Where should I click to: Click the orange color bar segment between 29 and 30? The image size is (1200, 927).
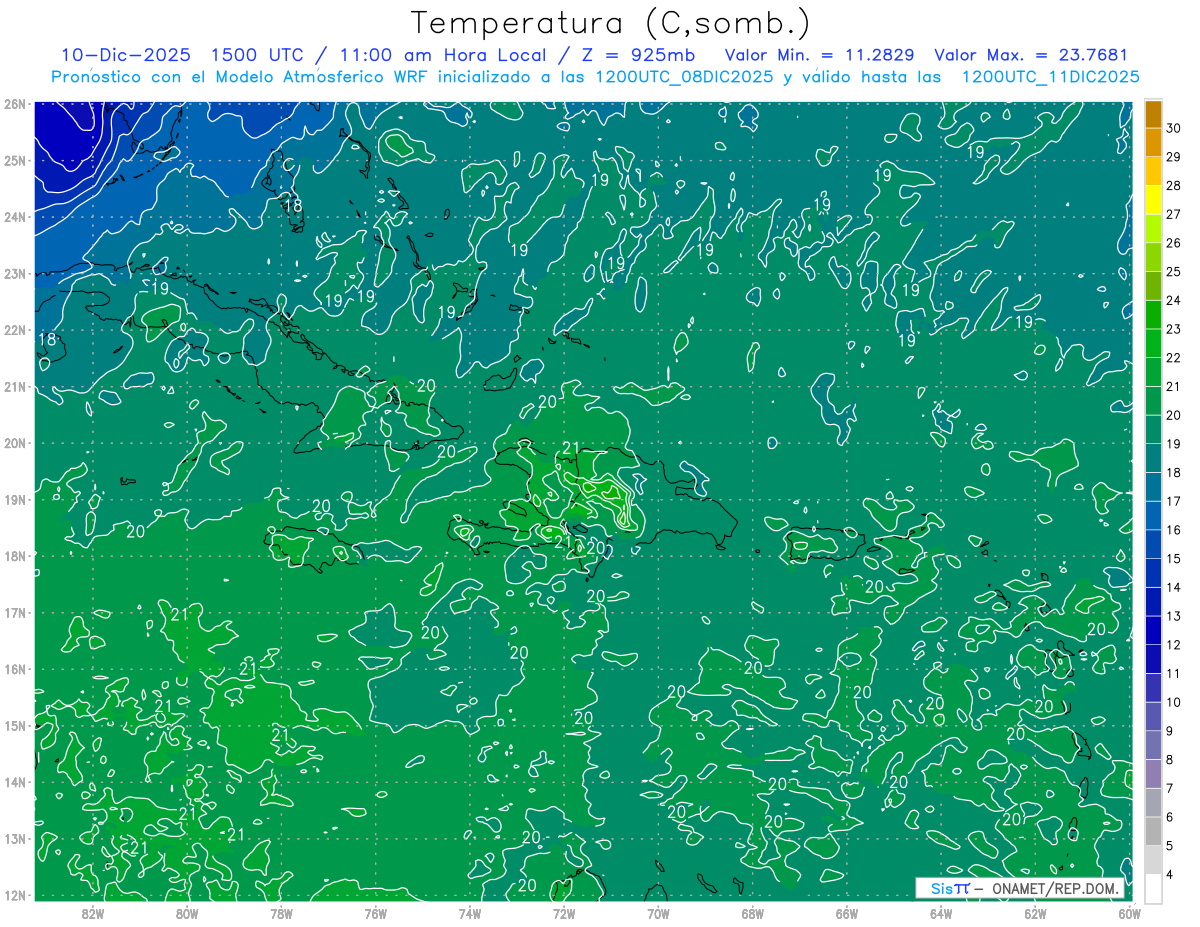tap(1153, 142)
